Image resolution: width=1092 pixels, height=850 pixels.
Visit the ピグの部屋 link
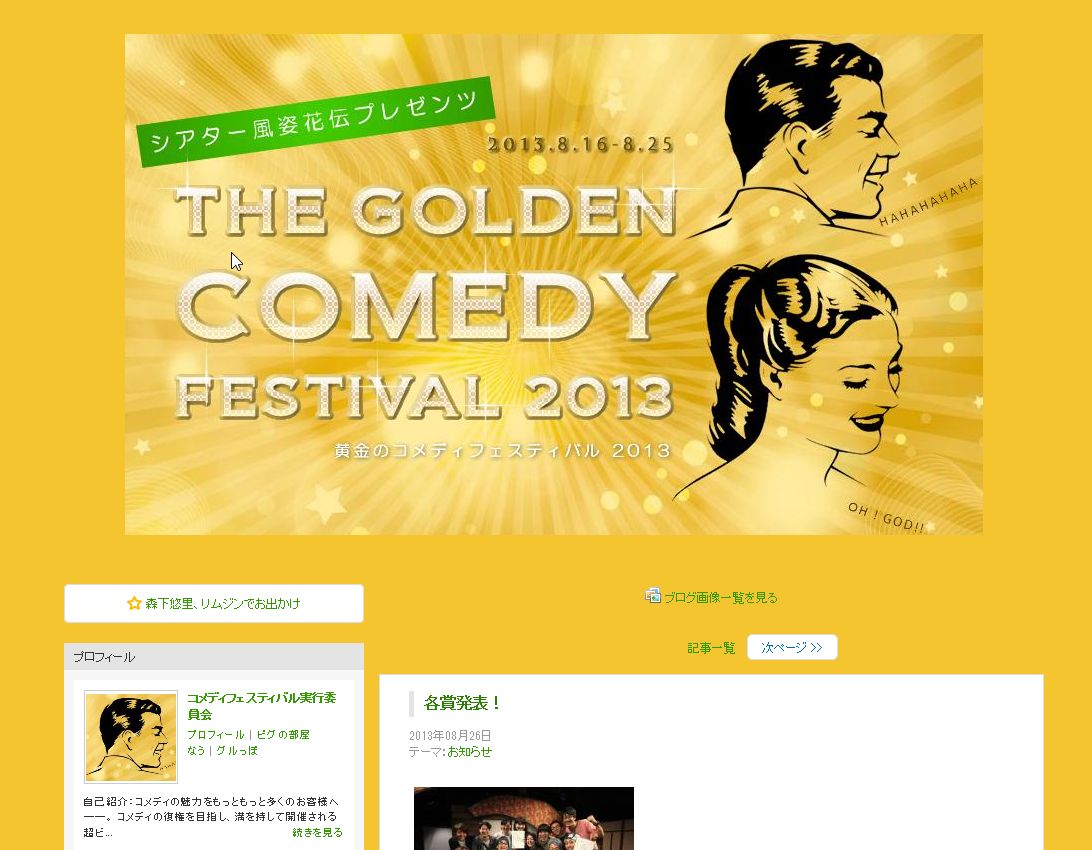(283, 734)
